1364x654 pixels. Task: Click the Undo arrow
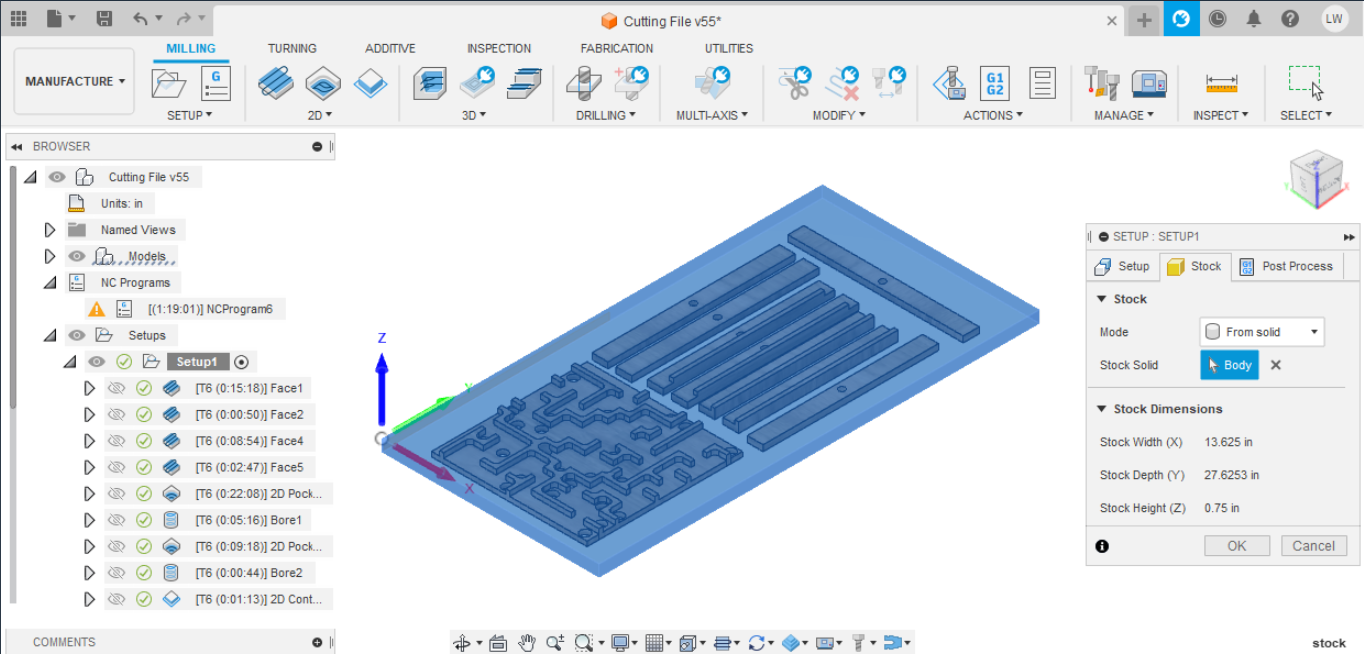(x=140, y=18)
